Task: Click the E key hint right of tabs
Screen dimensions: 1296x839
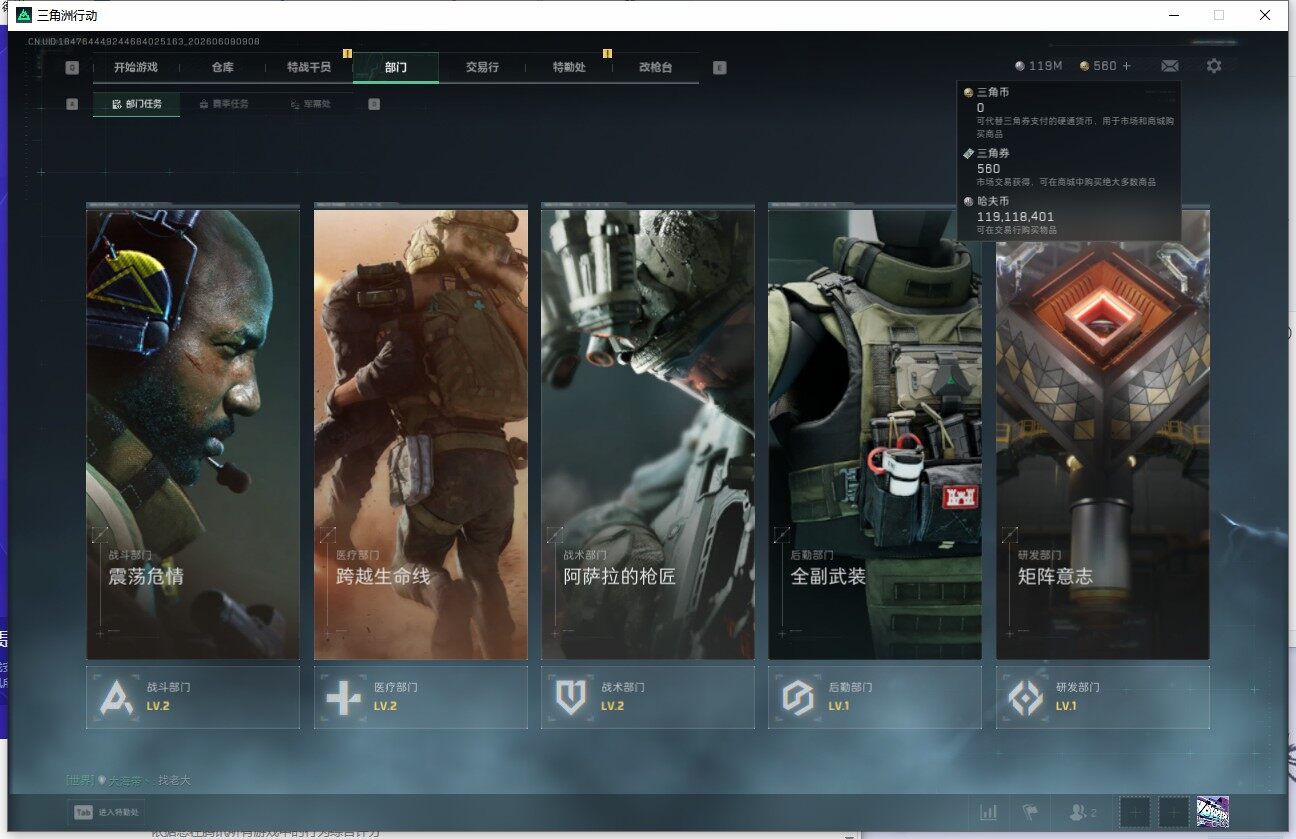Action: coord(720,68)
